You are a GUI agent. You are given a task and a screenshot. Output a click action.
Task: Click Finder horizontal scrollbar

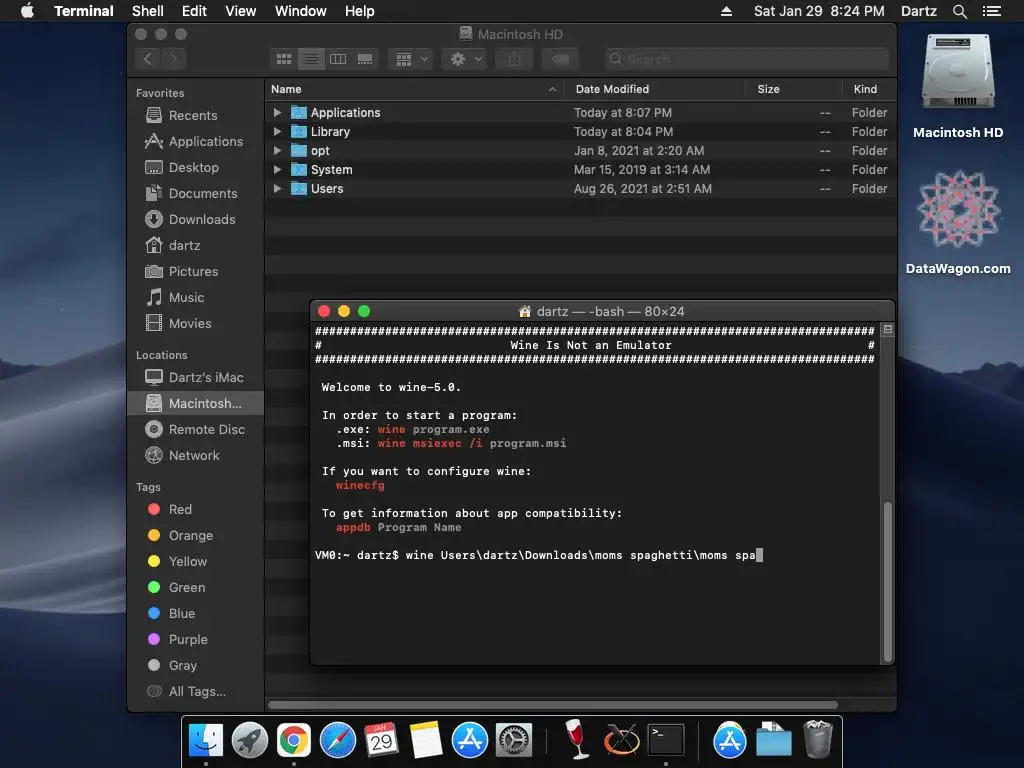point(552,705)
